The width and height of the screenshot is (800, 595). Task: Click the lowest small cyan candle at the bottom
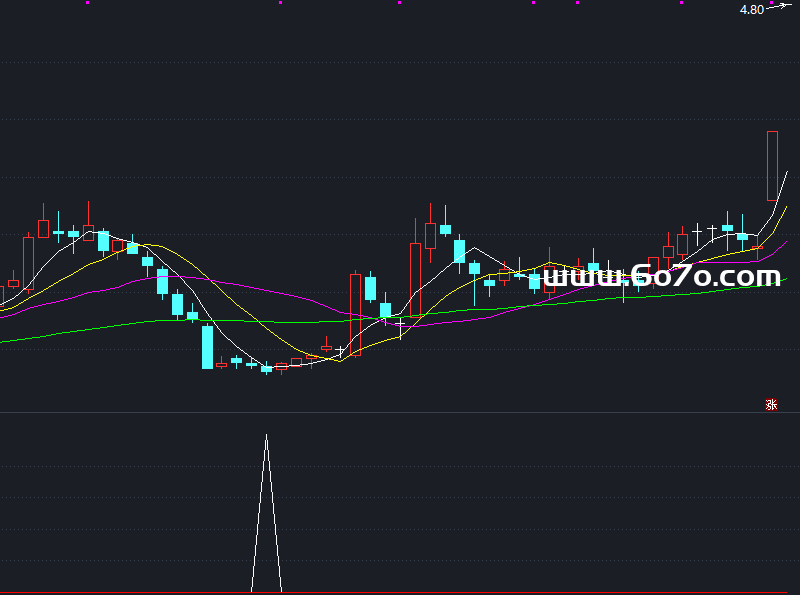coord(266,368)
